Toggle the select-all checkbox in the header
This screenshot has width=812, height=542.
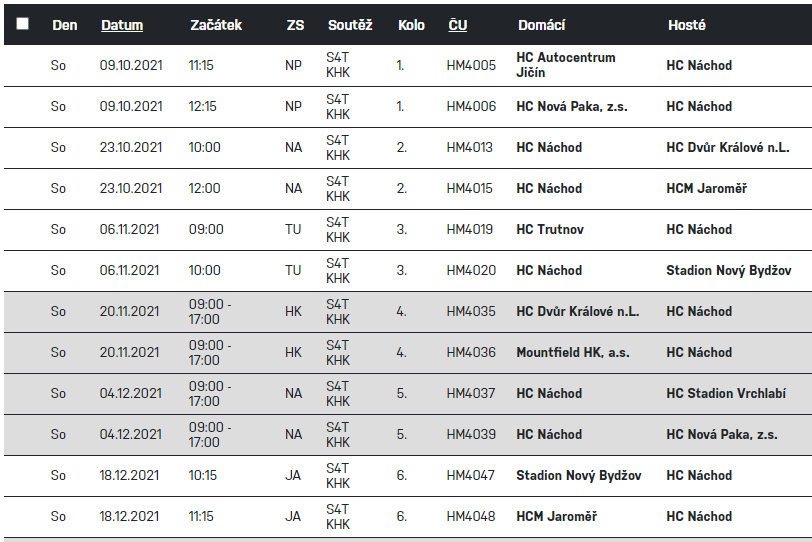tap(22, 24)
